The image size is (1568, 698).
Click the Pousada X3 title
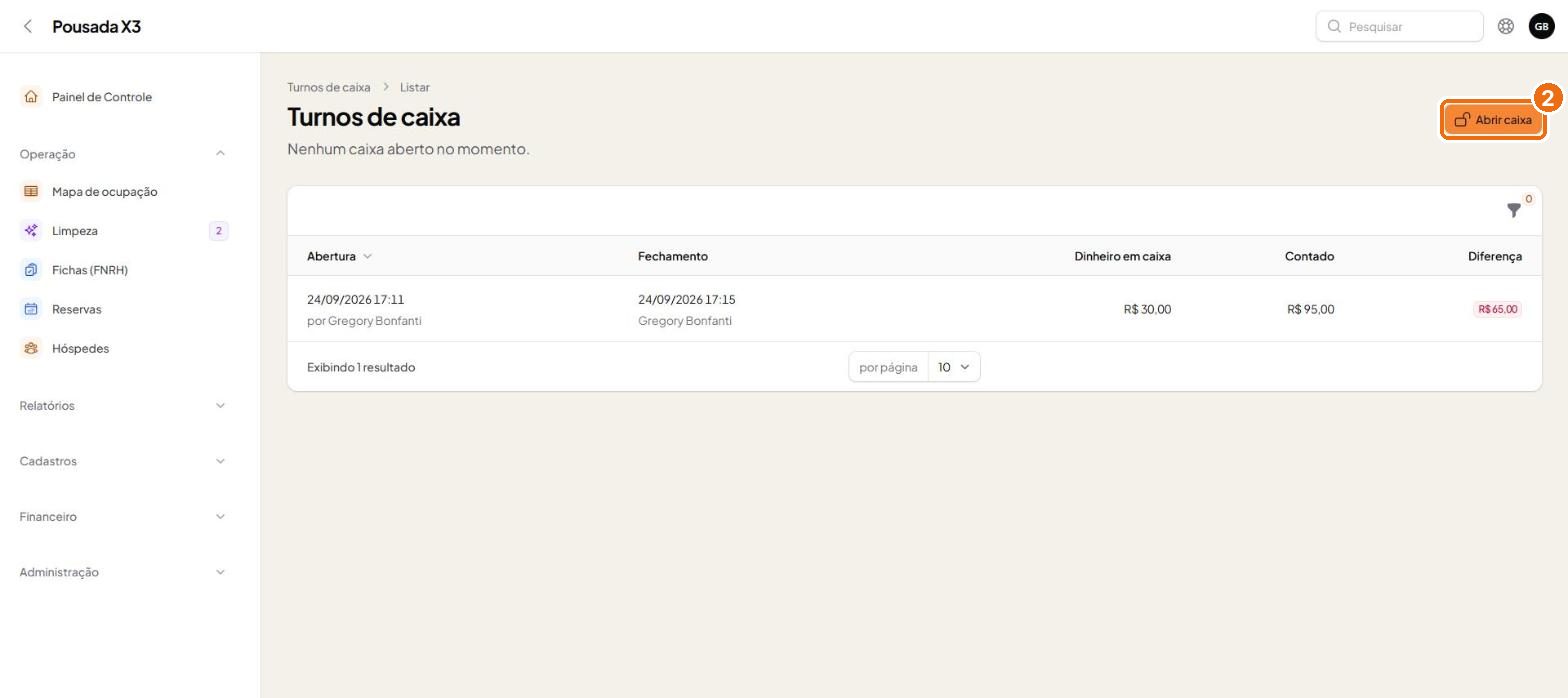pos(96,26)
